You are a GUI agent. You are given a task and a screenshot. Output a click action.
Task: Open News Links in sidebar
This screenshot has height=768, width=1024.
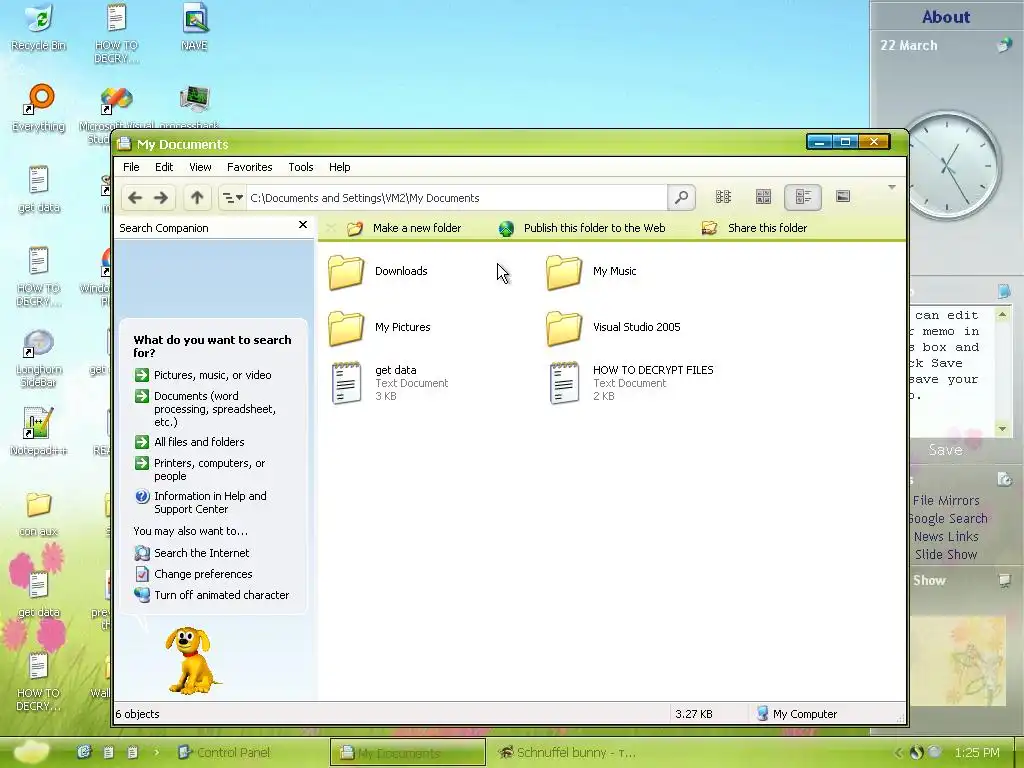click(x=946, y=537)
